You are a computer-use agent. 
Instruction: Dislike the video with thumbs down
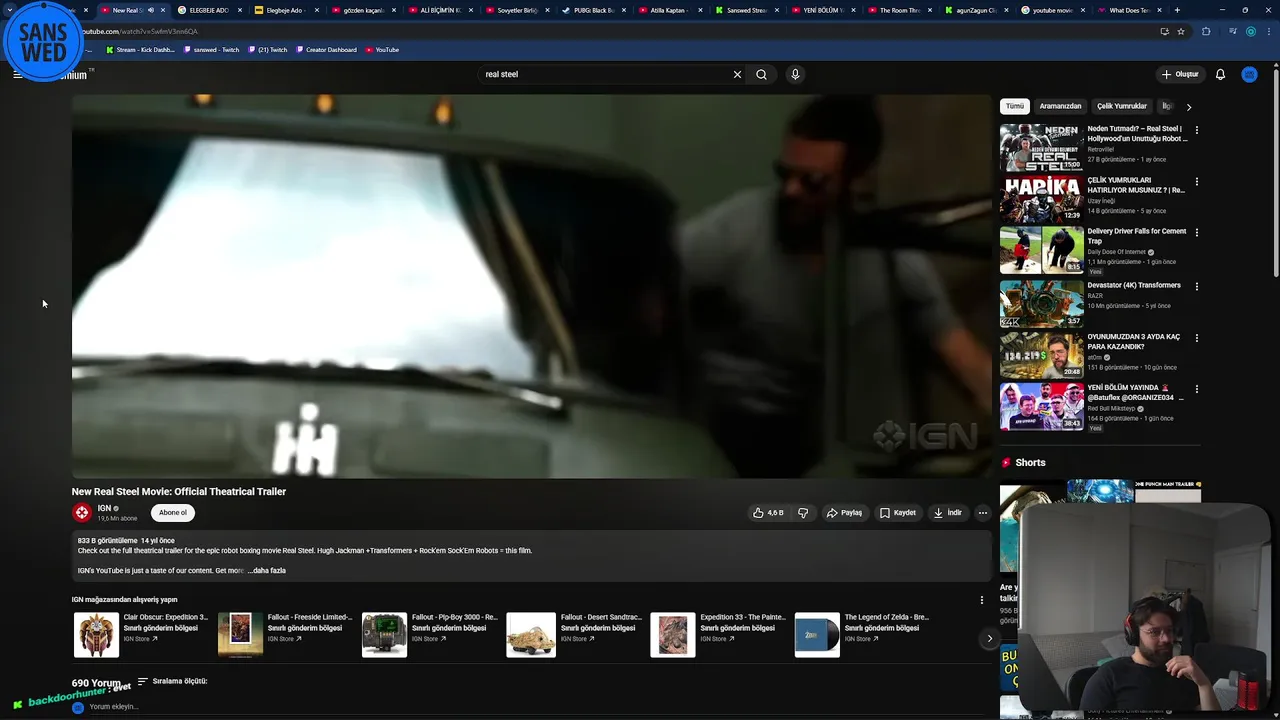pyautogui.click(x=802, y=513)
